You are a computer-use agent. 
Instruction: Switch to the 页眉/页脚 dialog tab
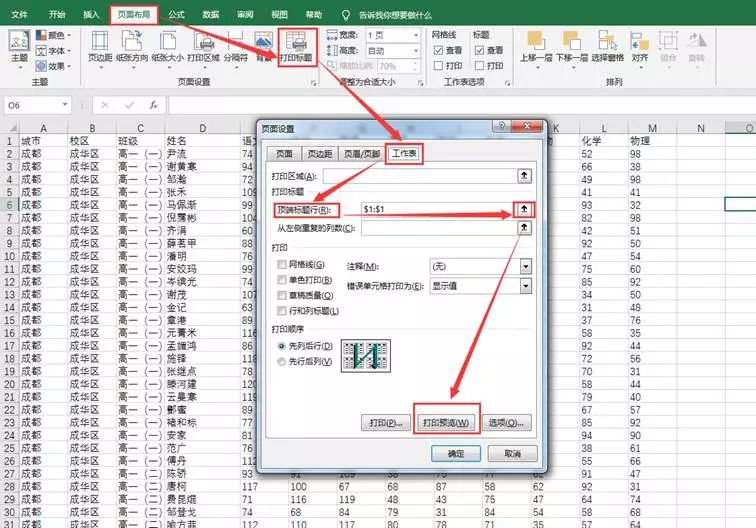(362, 154)
